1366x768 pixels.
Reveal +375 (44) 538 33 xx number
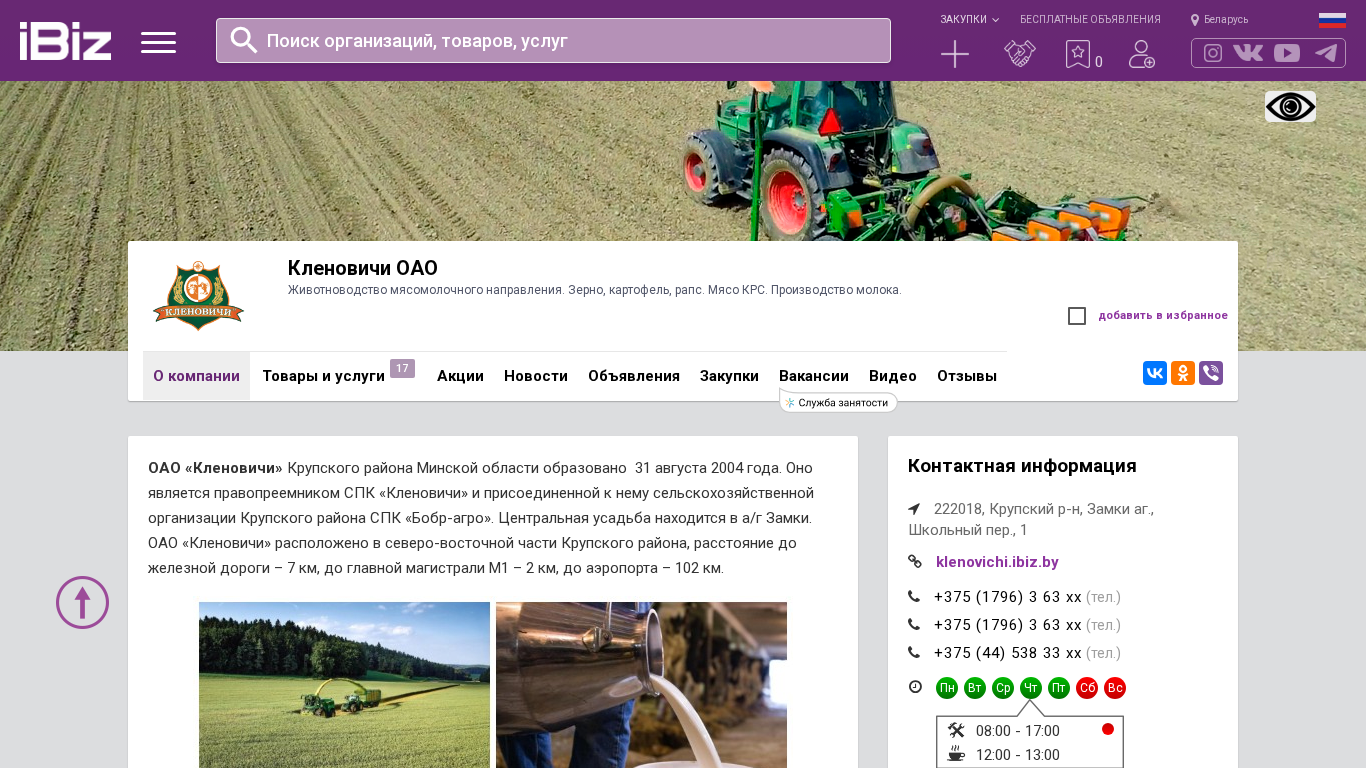tap(1008, 653)
